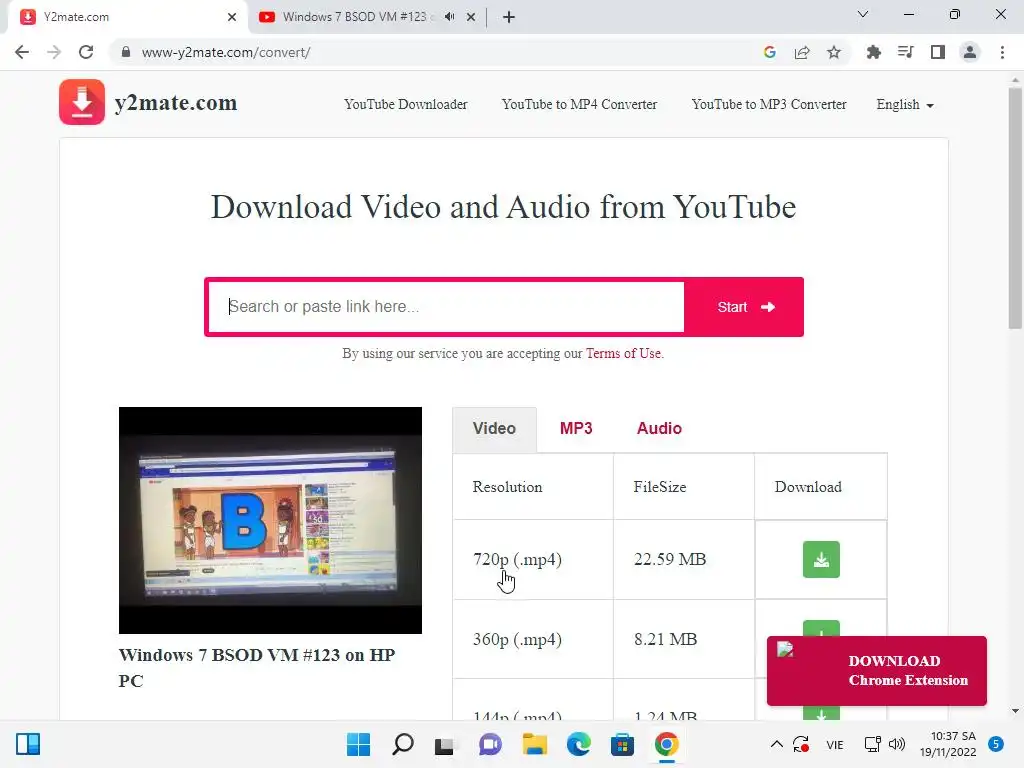Open YouTube to MP3 Converter link
1024x768 pixels.
(769, 104)
